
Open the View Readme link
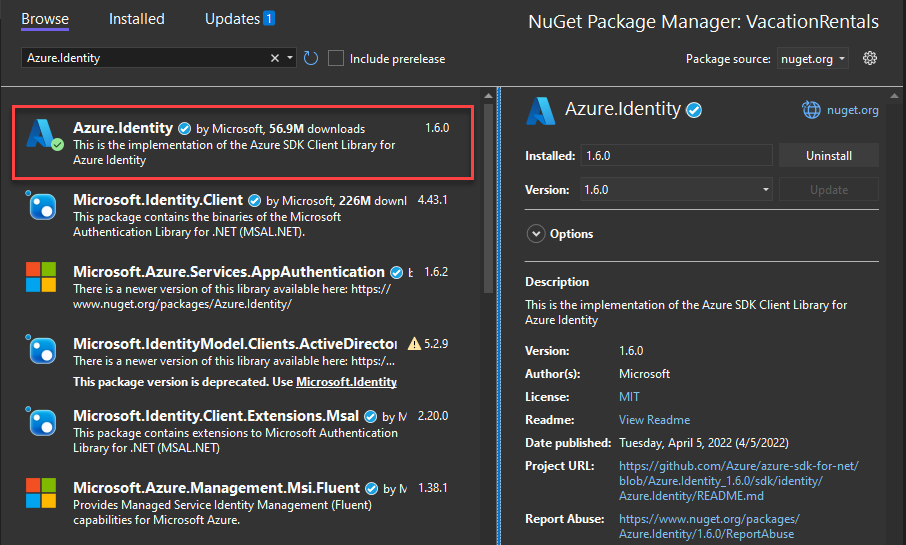(x=654, y=420)
